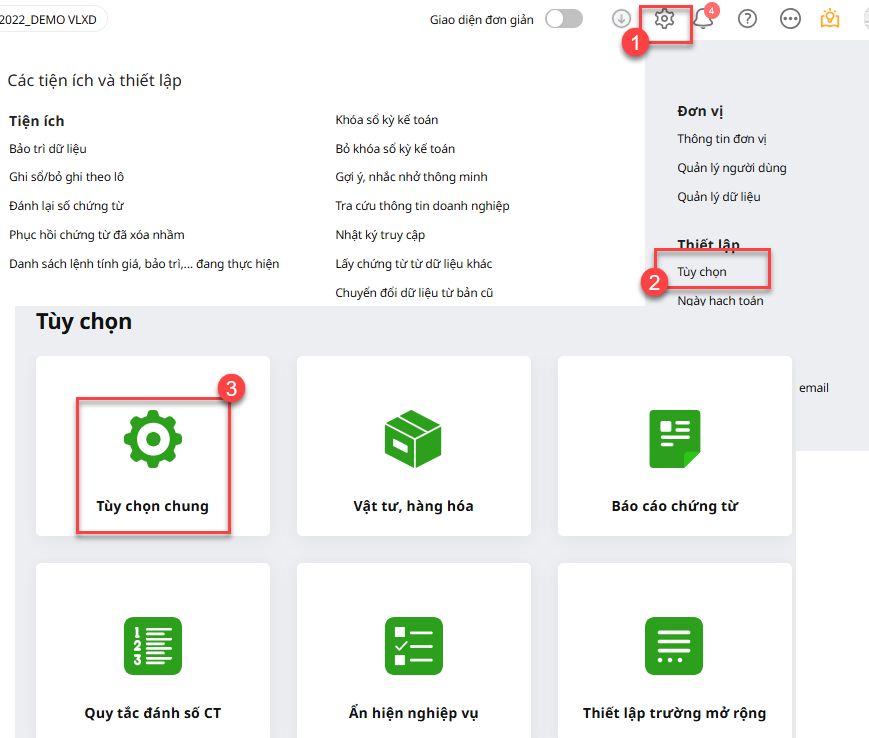The image size is (869, 738).
Task: Toggle the Giao diện đơn giản switch
Action: (564, 19)
